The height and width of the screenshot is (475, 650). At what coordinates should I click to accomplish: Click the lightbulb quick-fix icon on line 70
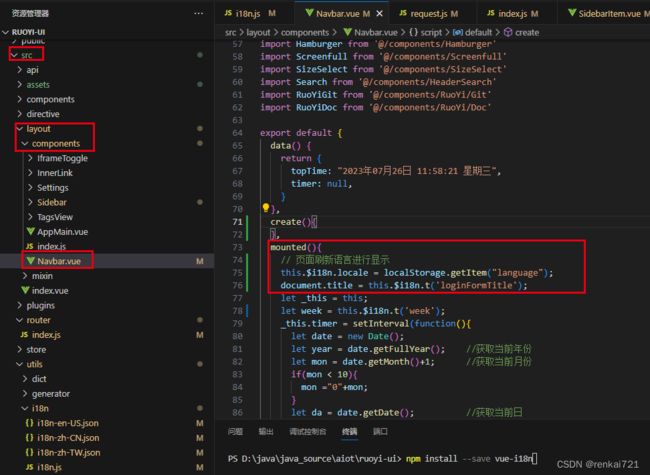click(265, 208)
